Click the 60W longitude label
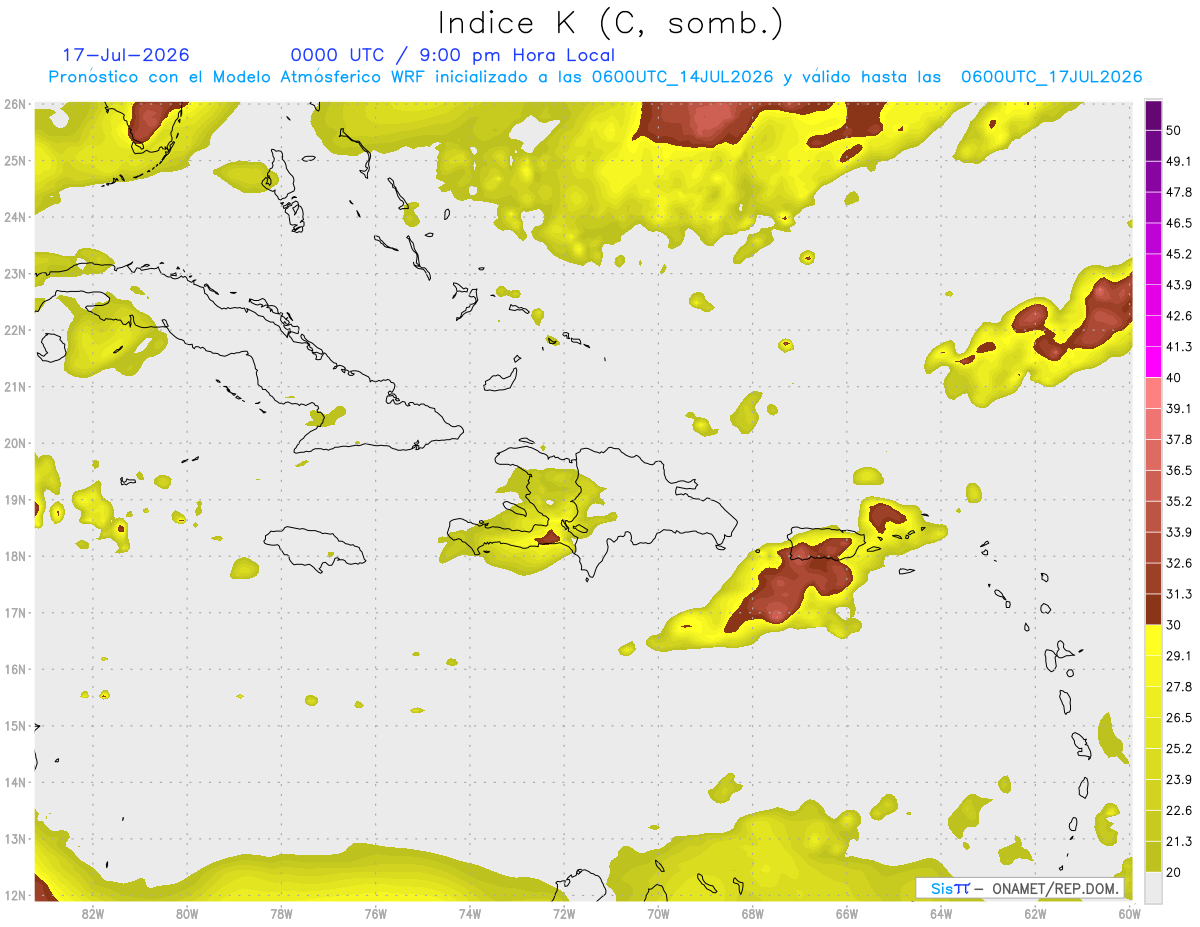This screenshot has width=1200, height=927. coord(1129,913)
